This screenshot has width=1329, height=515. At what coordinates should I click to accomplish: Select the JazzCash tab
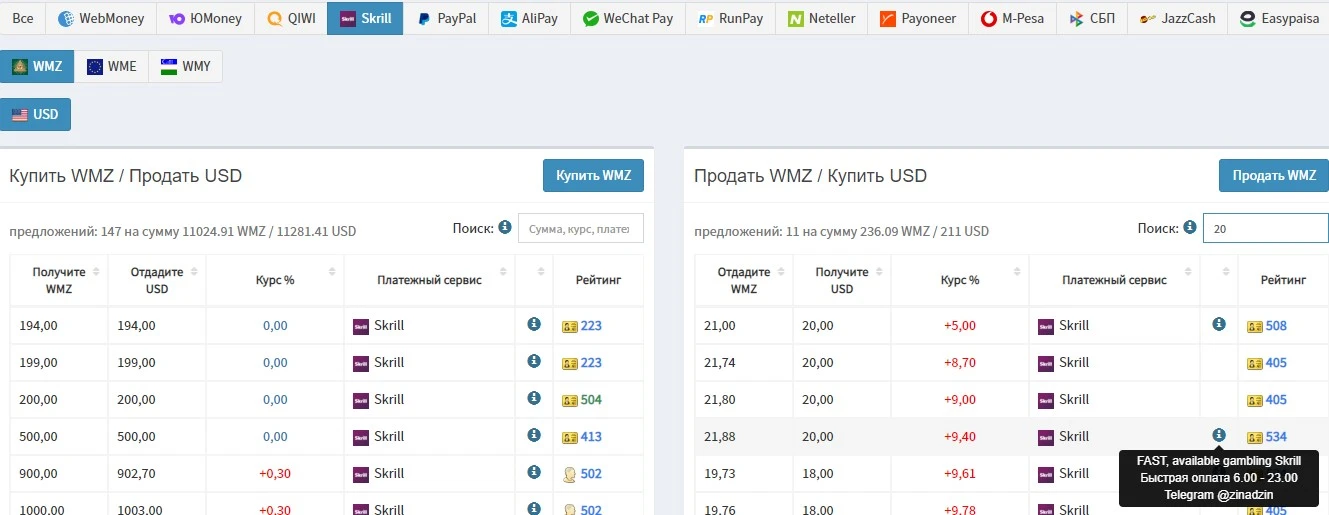1178,18
